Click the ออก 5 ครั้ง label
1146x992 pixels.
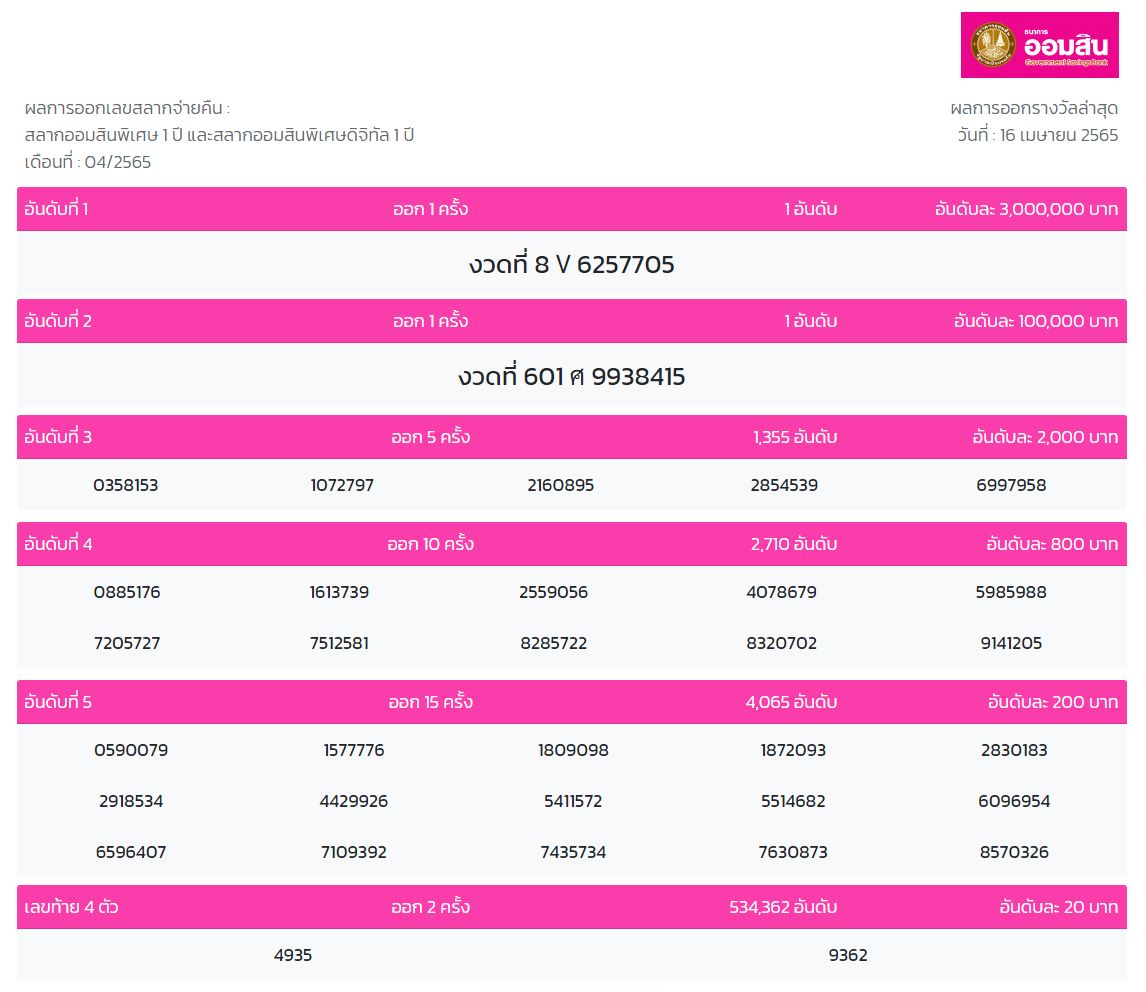(430, 437)
